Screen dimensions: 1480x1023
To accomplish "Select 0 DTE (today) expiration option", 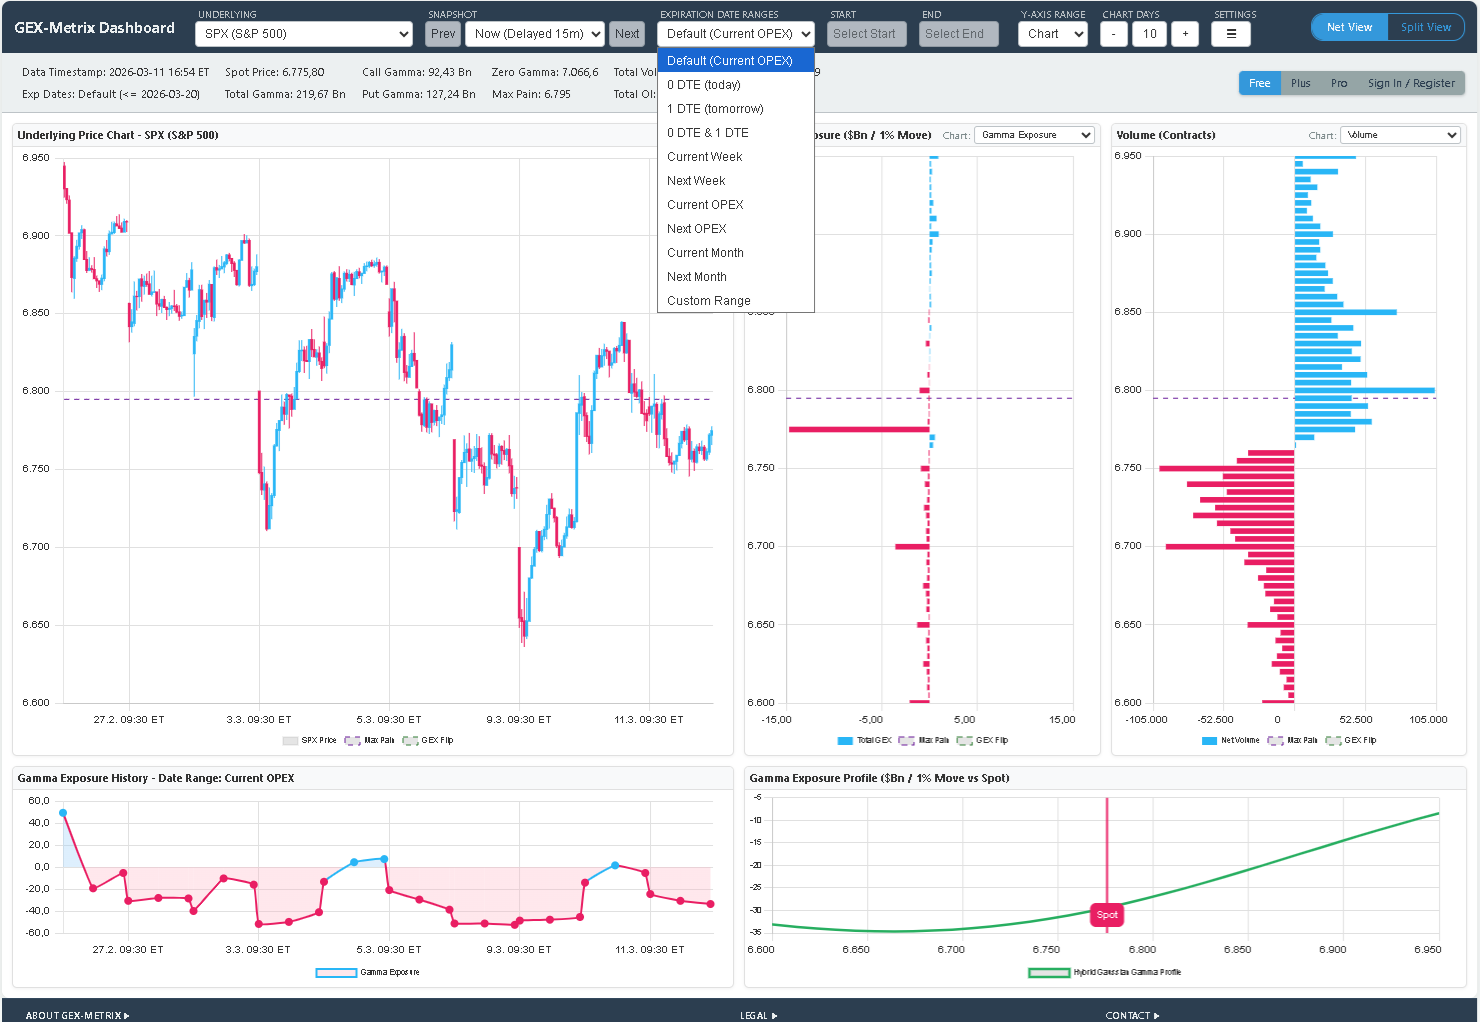I will pos(703,84).
